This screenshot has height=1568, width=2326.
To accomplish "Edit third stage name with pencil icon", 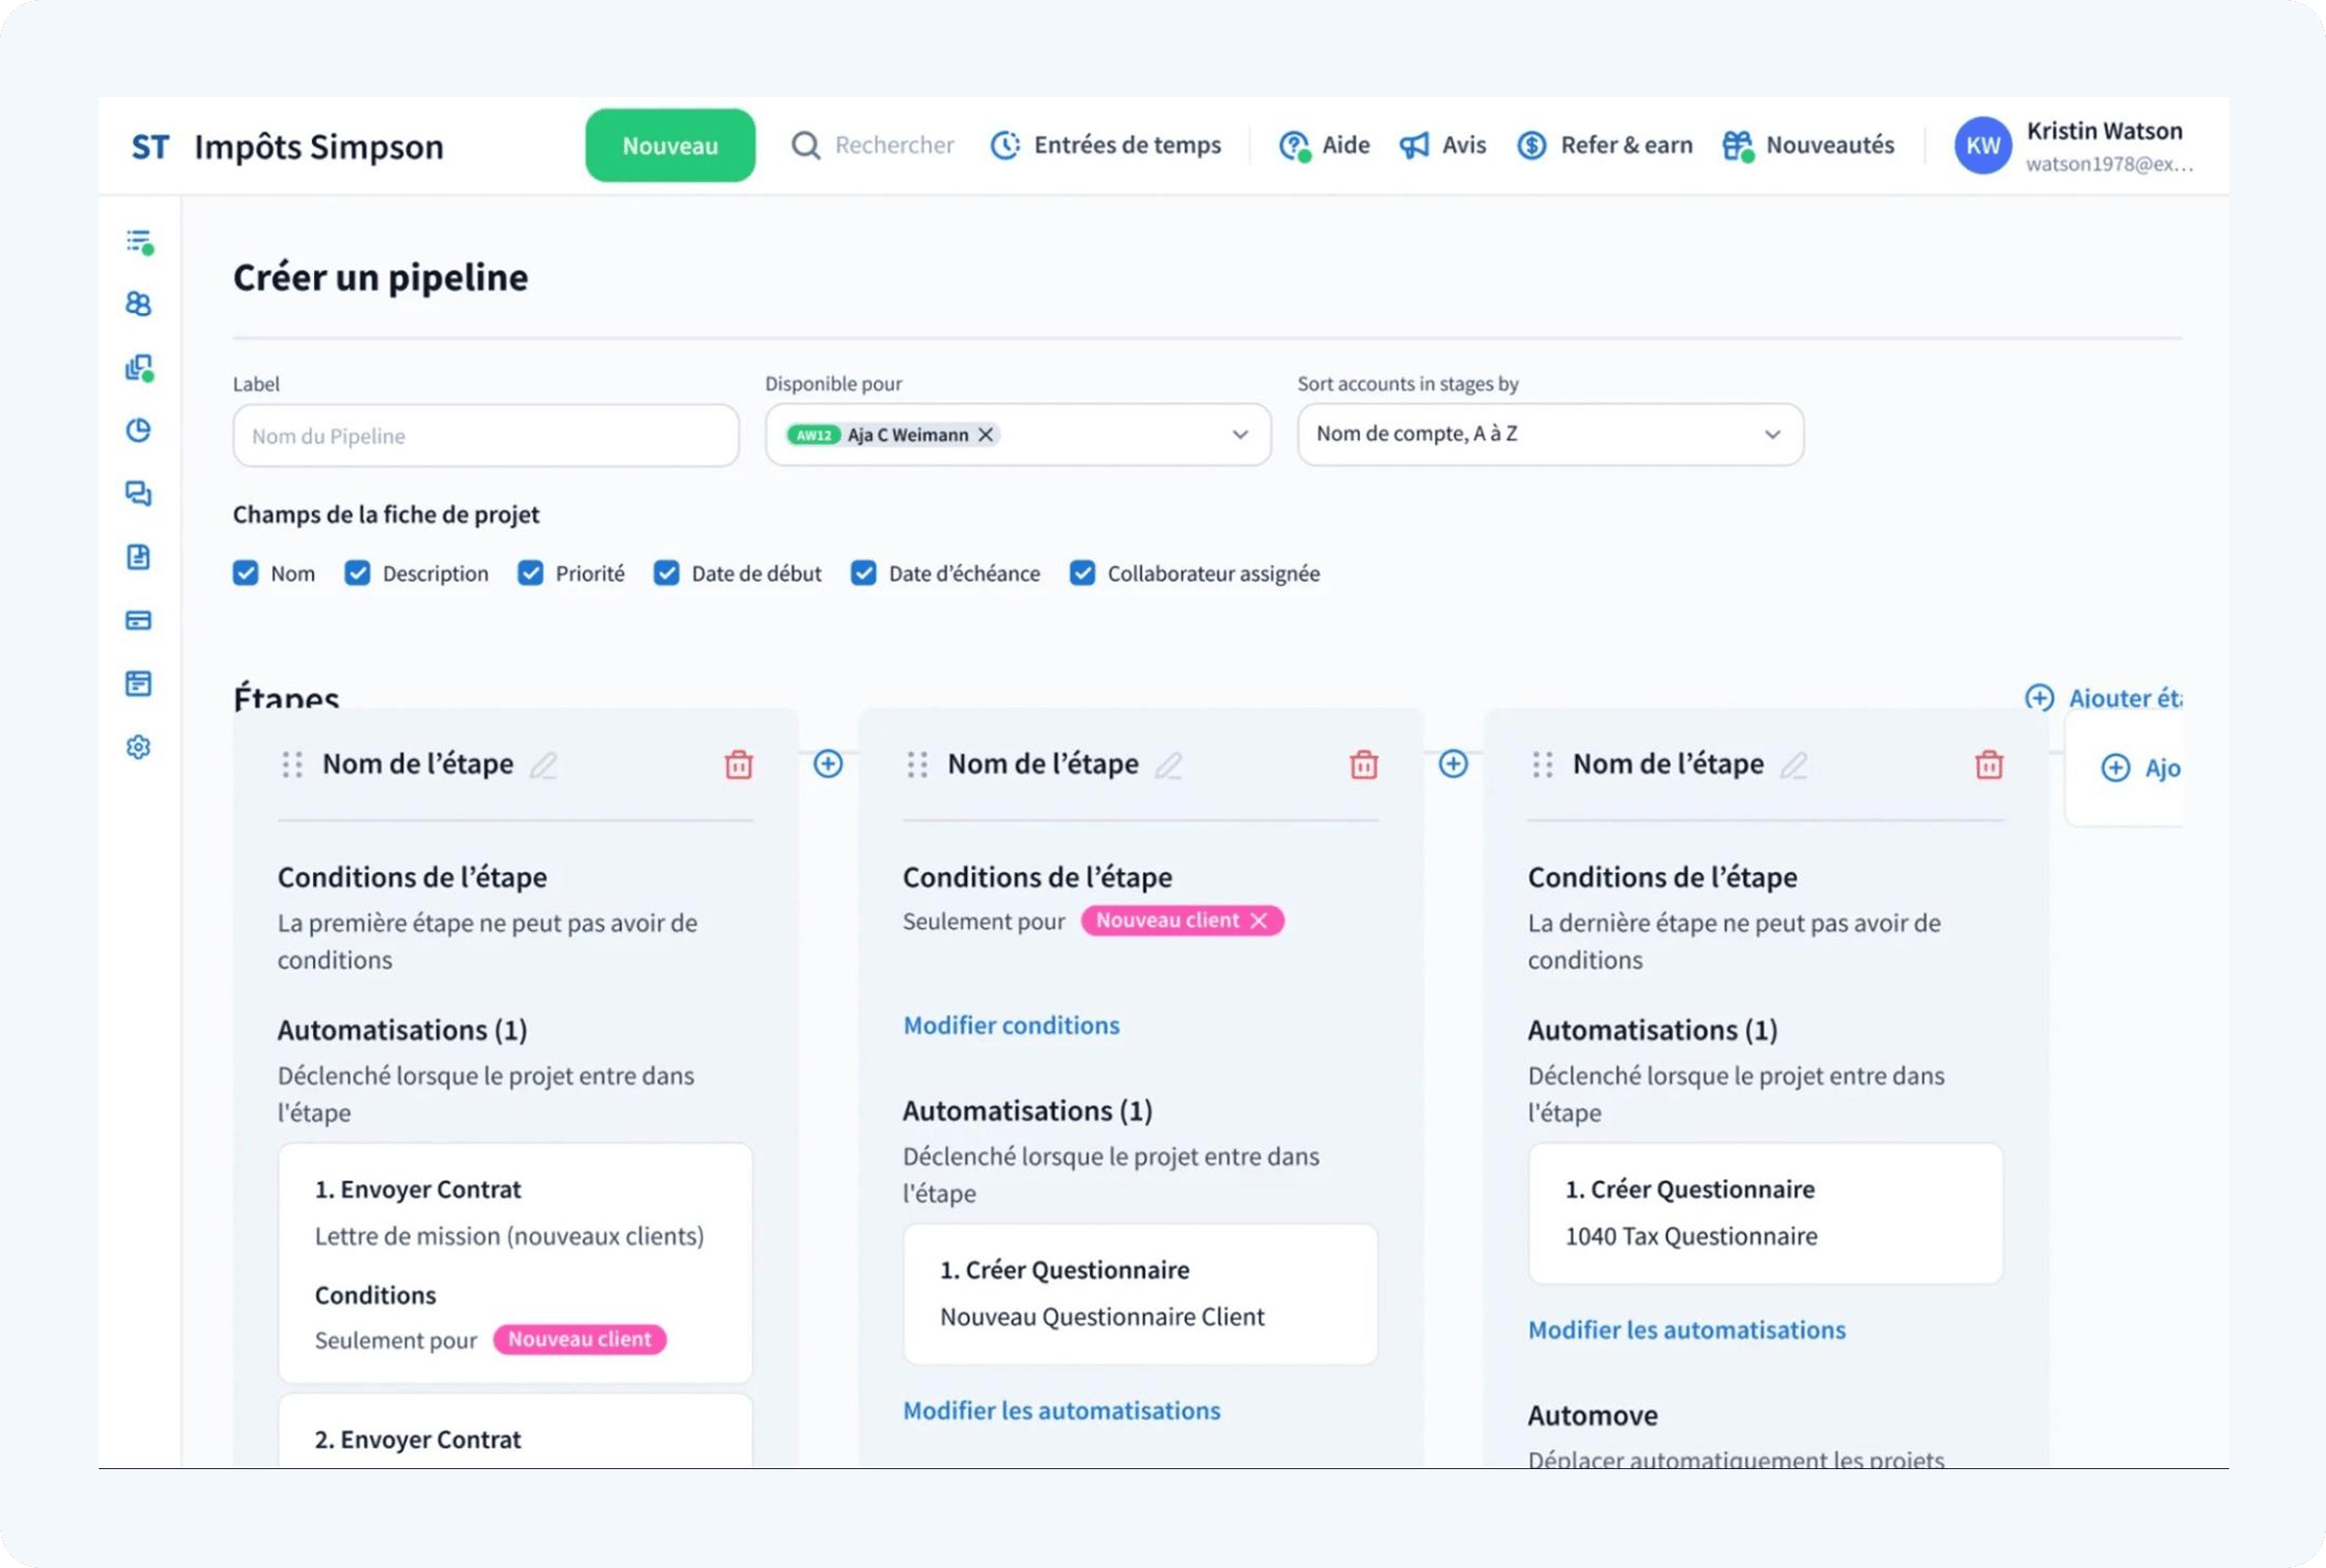I will coord(1793,766).
